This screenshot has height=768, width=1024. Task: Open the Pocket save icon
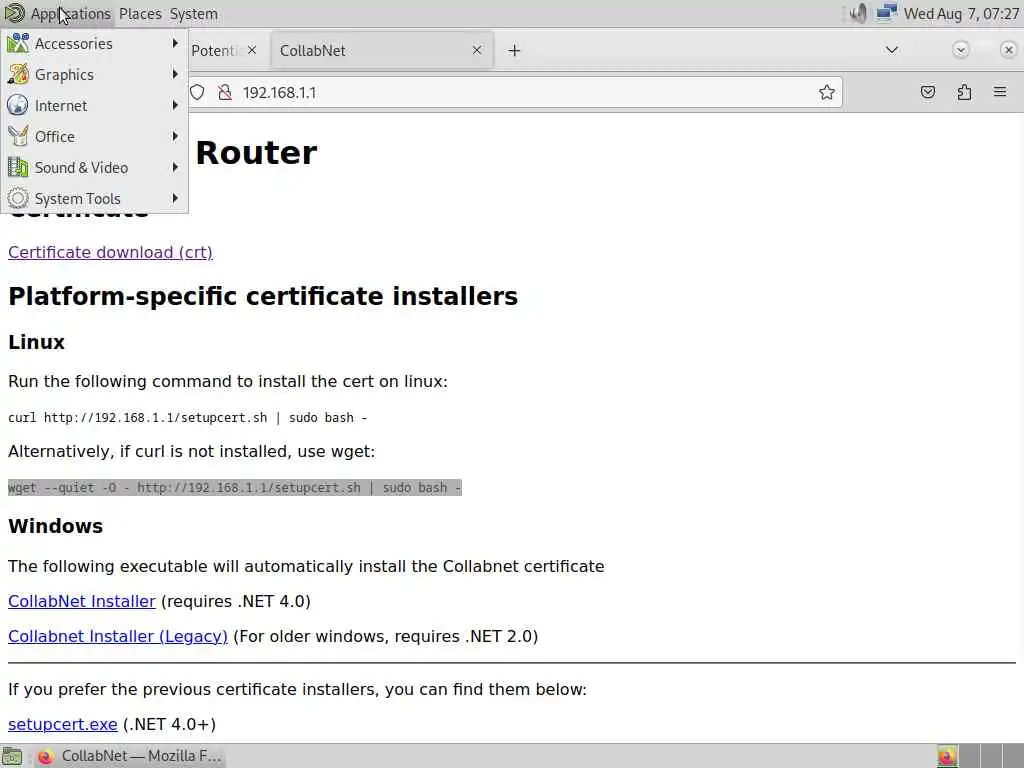928,92
